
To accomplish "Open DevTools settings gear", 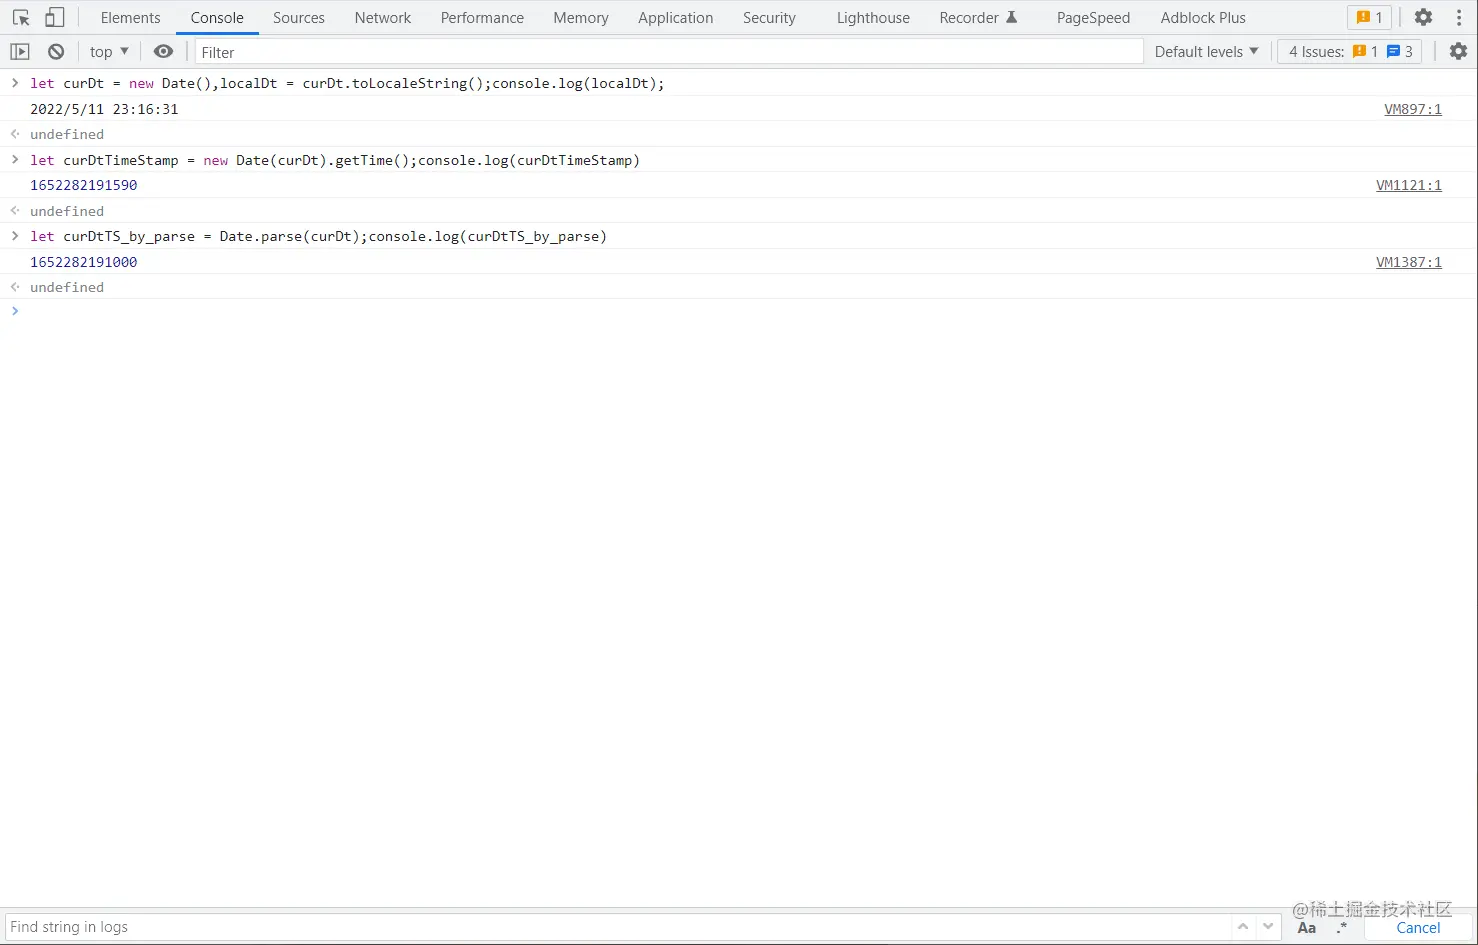I will (x=1423, y=17).
